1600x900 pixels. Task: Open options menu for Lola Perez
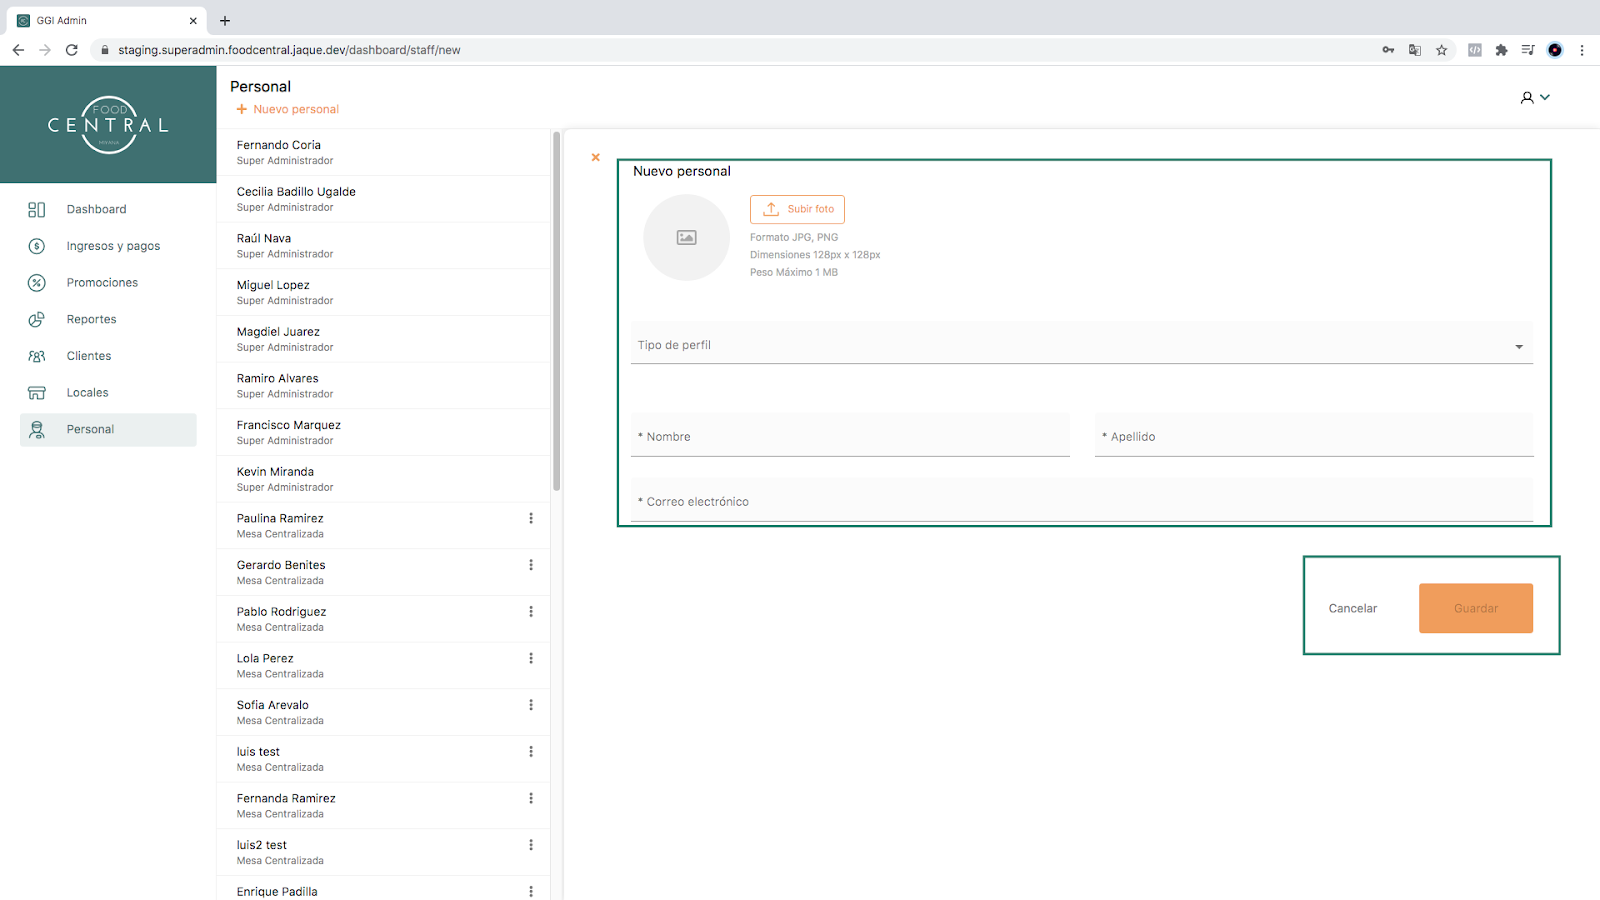coord(531,658)
